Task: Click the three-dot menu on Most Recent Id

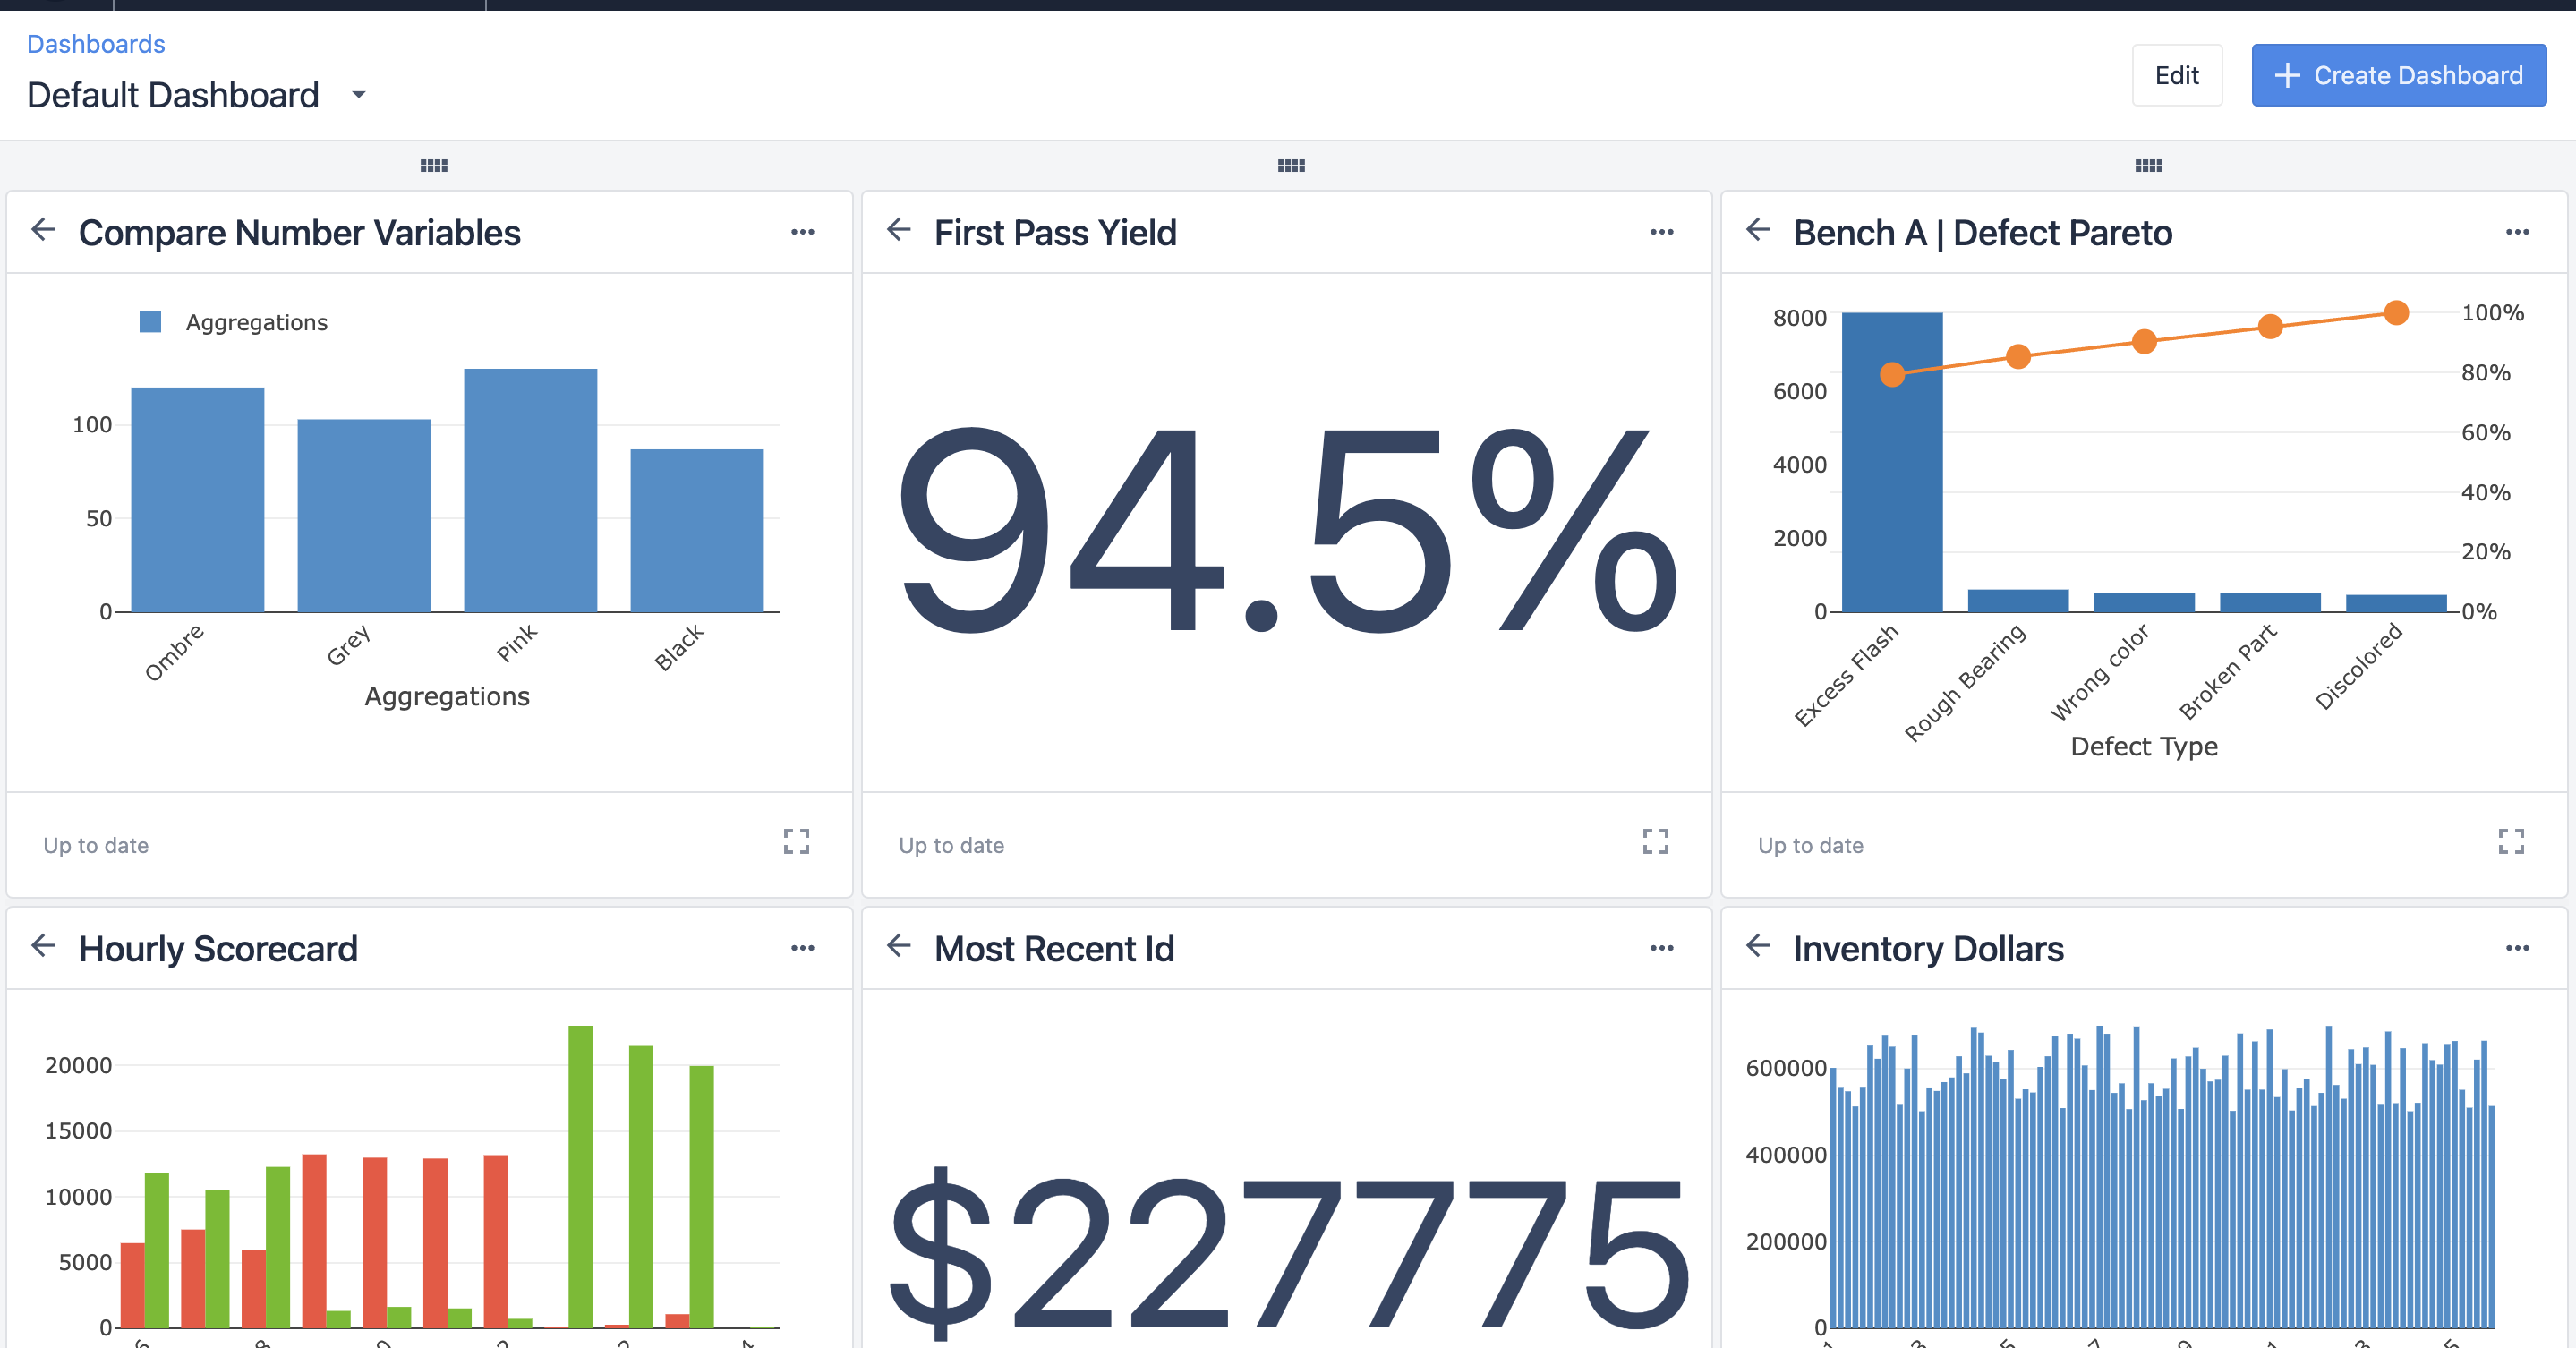Action: [1663, 948]
